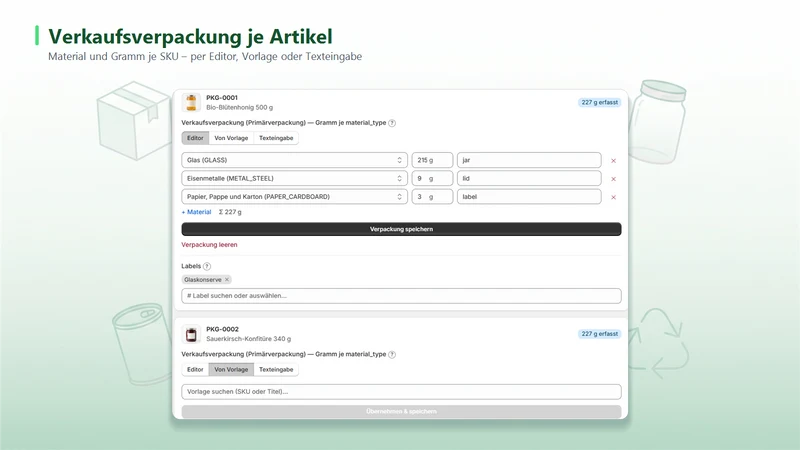
Task: Remove the Glas (GLASS) material row
Action: pos(613,161)
